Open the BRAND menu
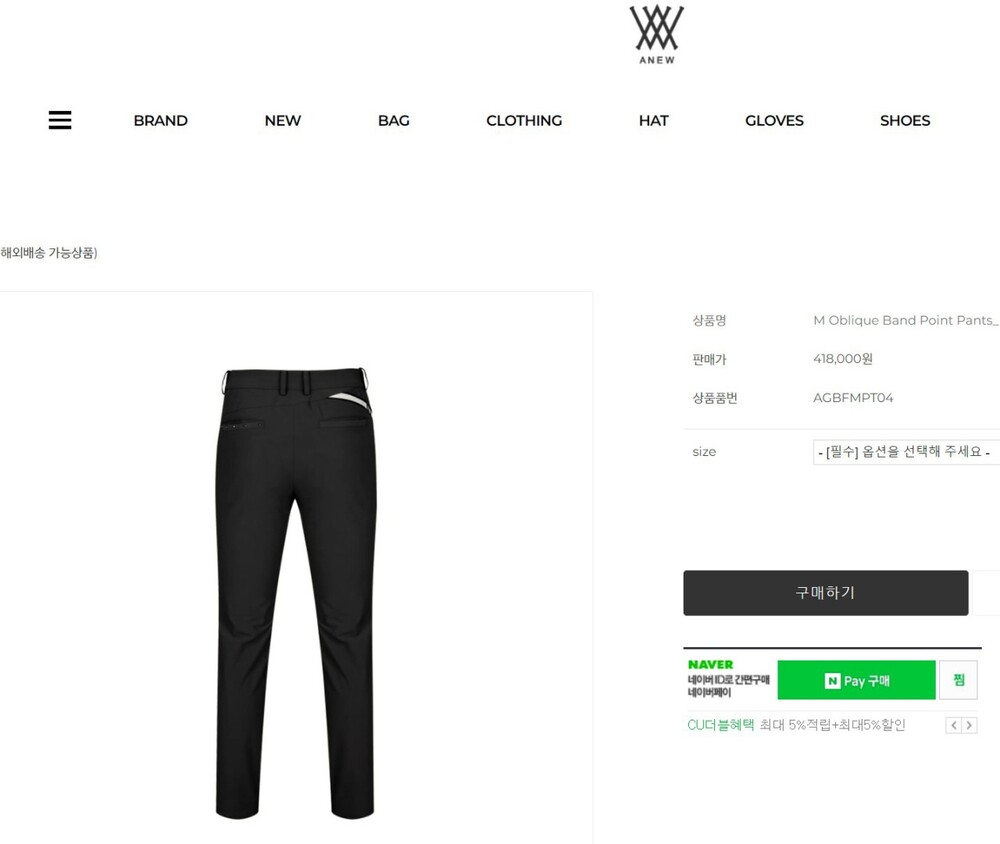Viewport: 1000px width, 844px height. (161, 121)
